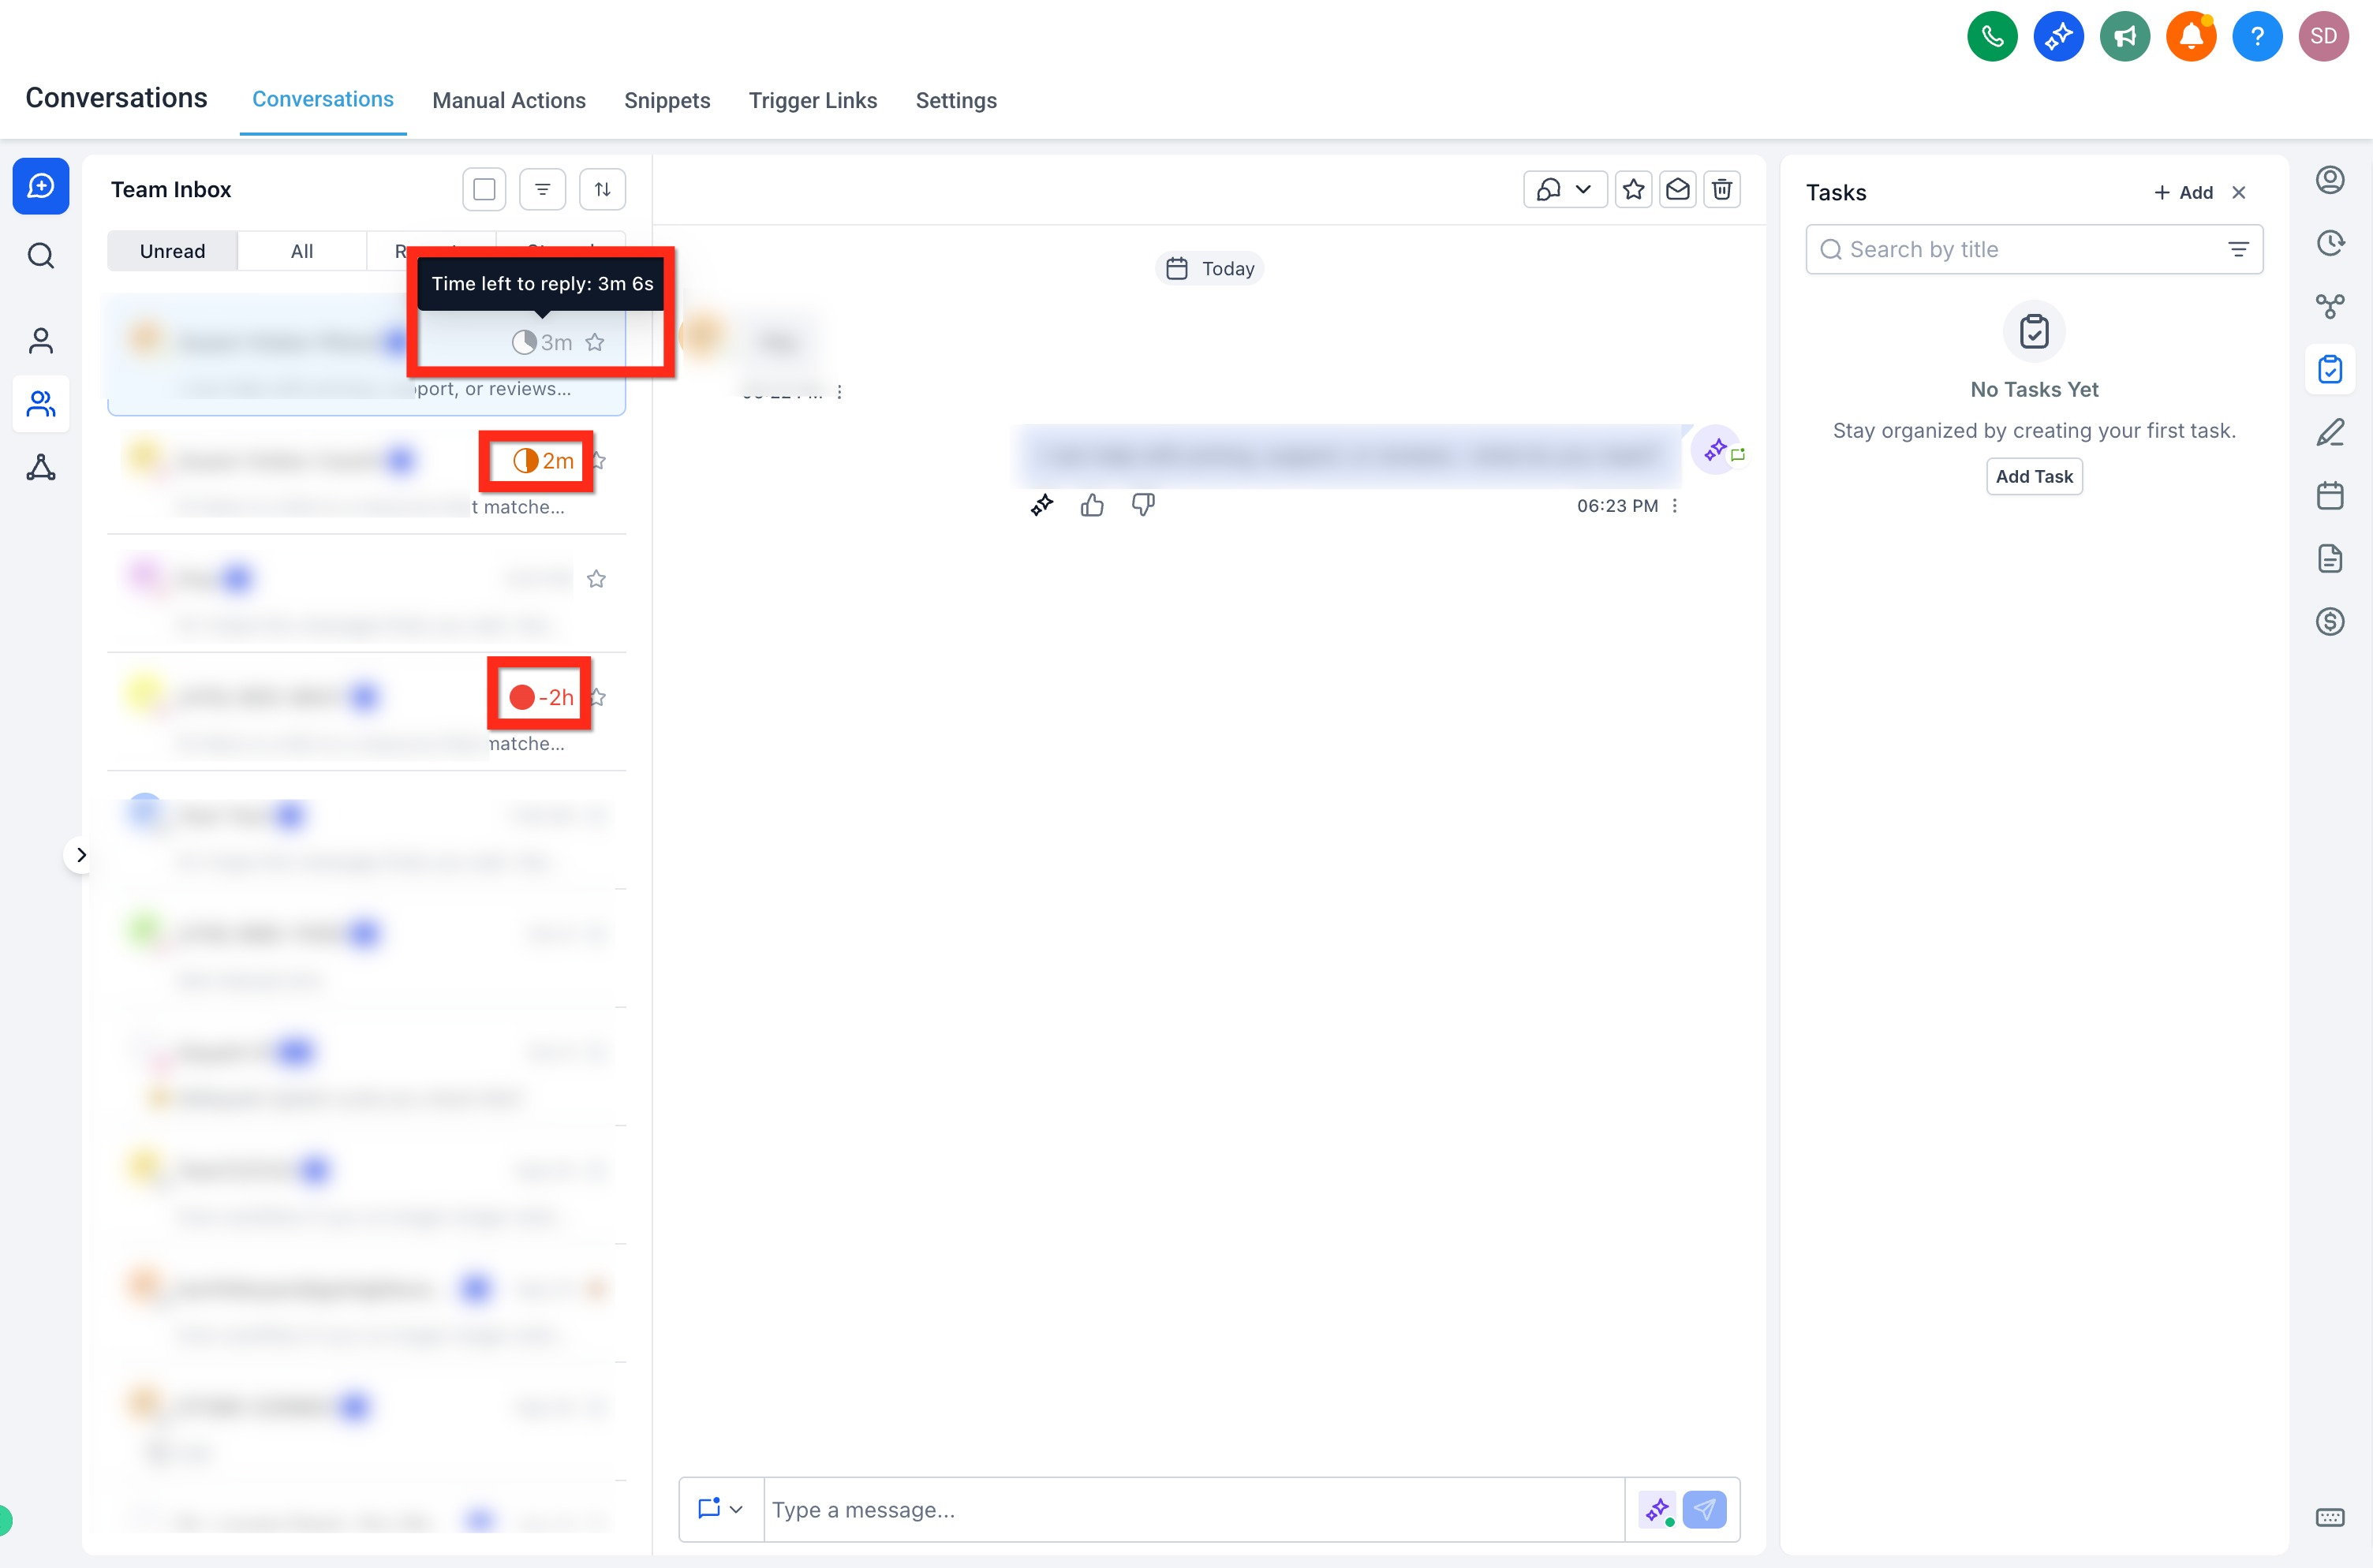Open the help question mark icon

[x=2257, y=37]
